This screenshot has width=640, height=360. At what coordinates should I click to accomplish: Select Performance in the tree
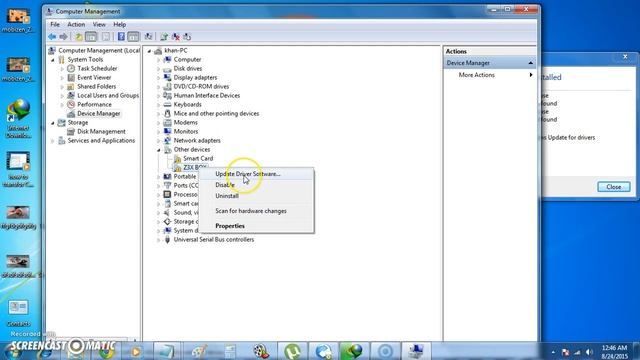click(x=94, y=104)
